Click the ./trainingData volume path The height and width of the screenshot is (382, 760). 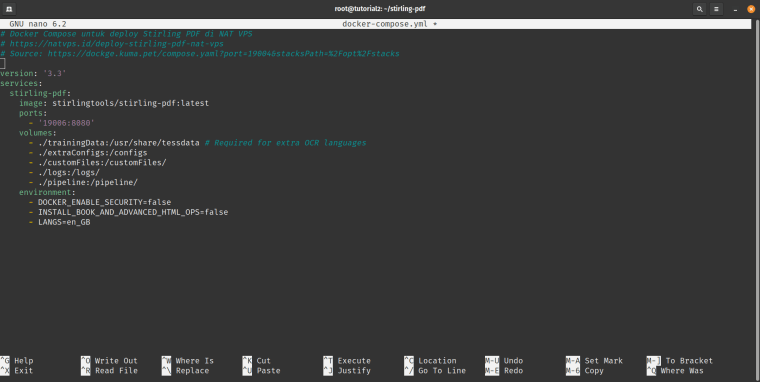(119, 143)
